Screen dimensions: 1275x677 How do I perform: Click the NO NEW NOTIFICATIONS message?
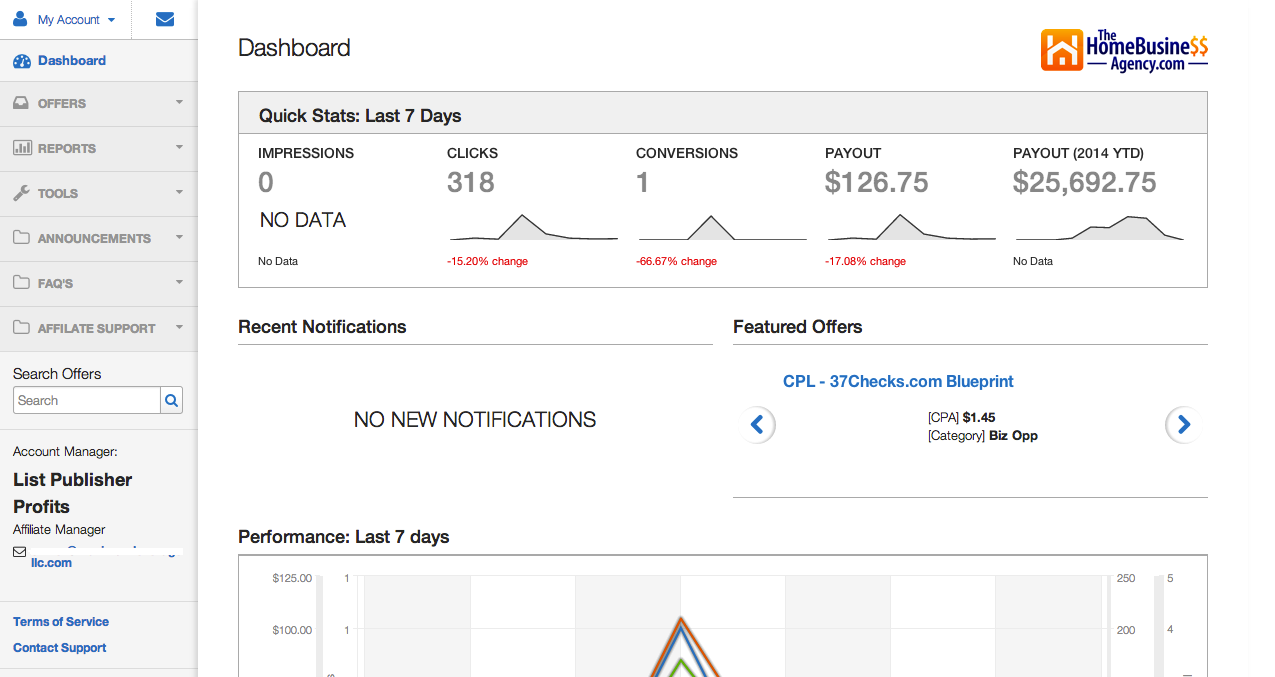point(475,420)
